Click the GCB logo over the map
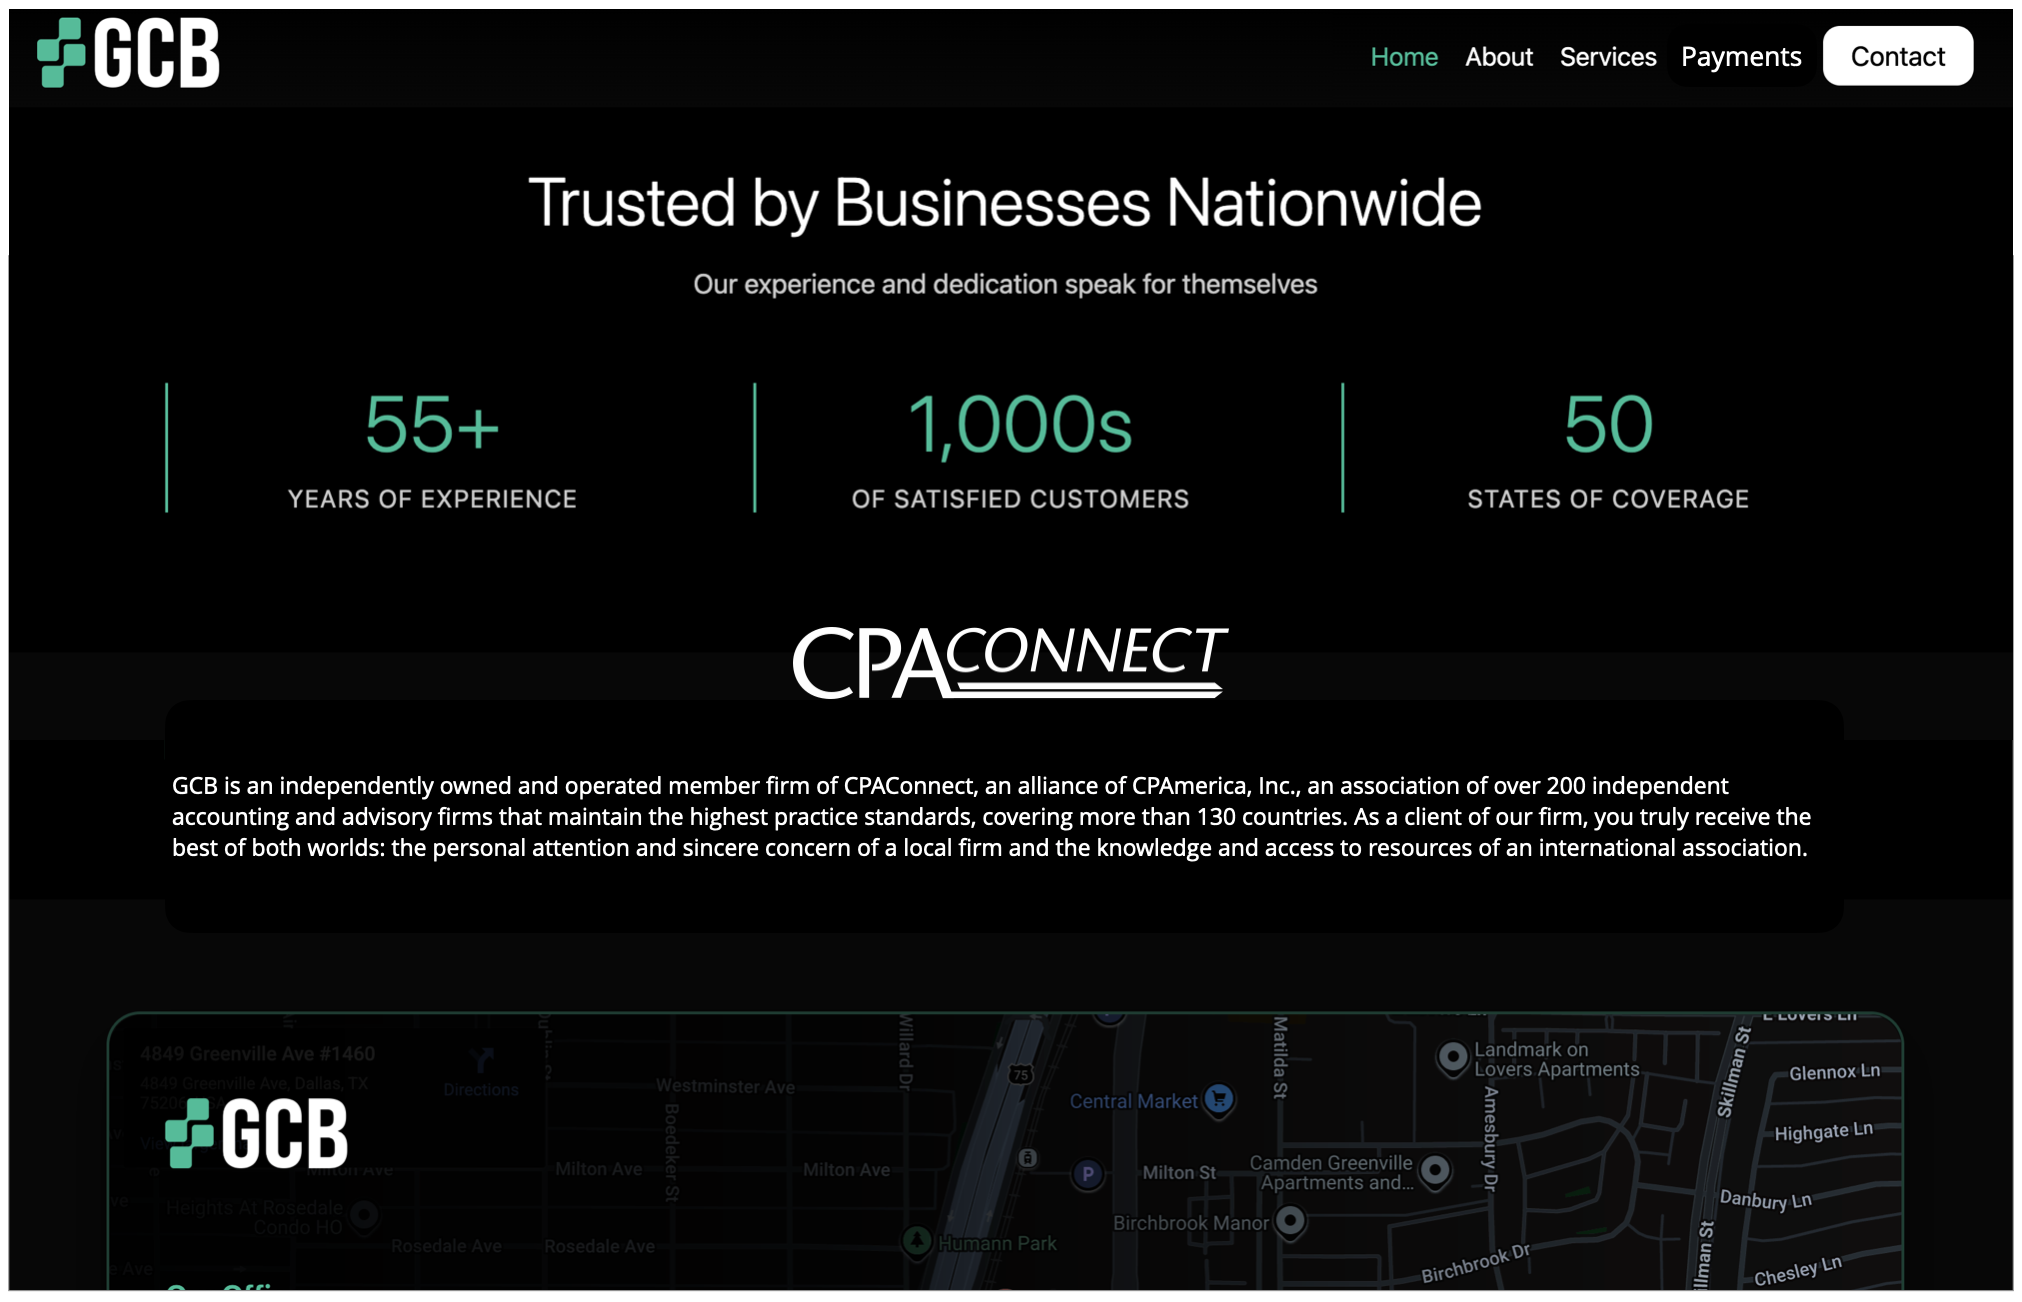Viewport: 2022px width, 1302px height. click(257, 1133)
